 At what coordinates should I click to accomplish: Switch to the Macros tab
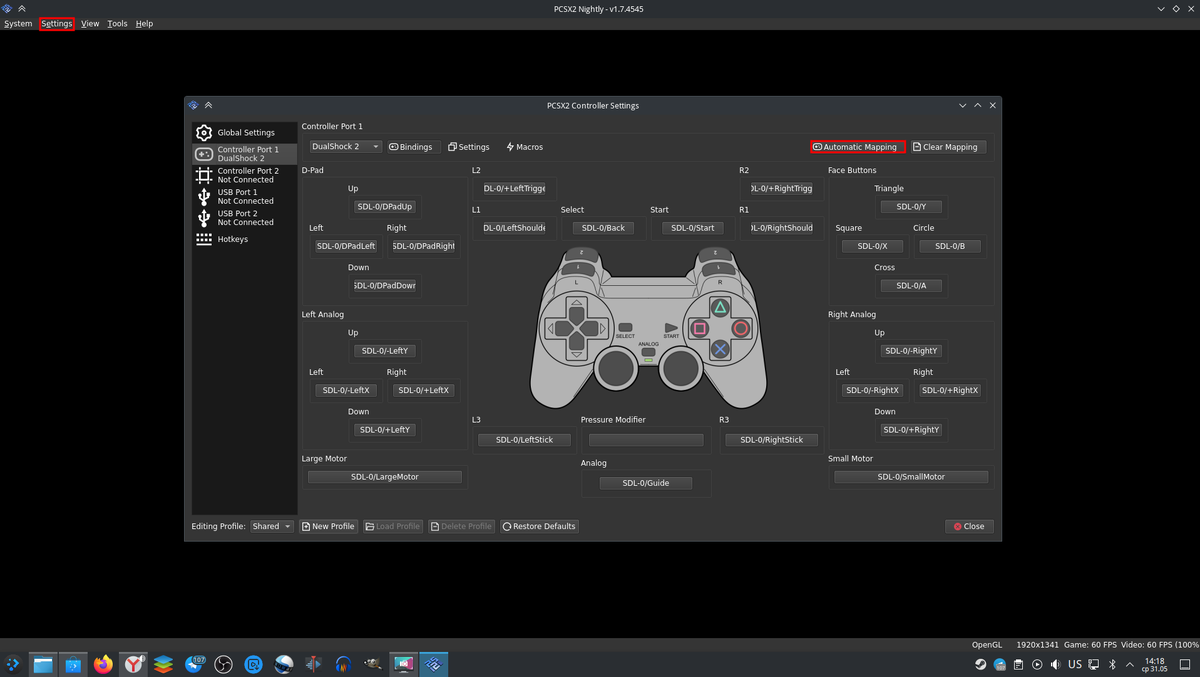524,147
